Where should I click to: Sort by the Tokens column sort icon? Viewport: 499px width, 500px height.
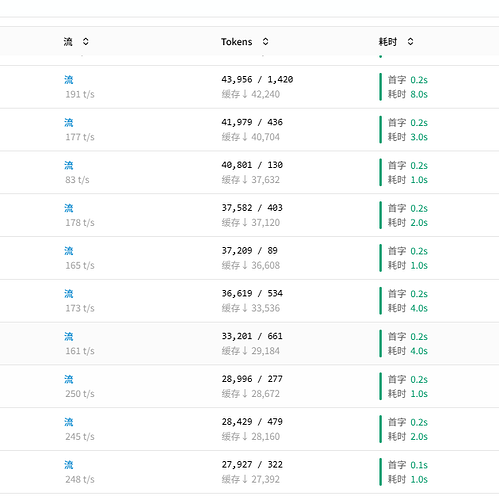click(265, 42)
